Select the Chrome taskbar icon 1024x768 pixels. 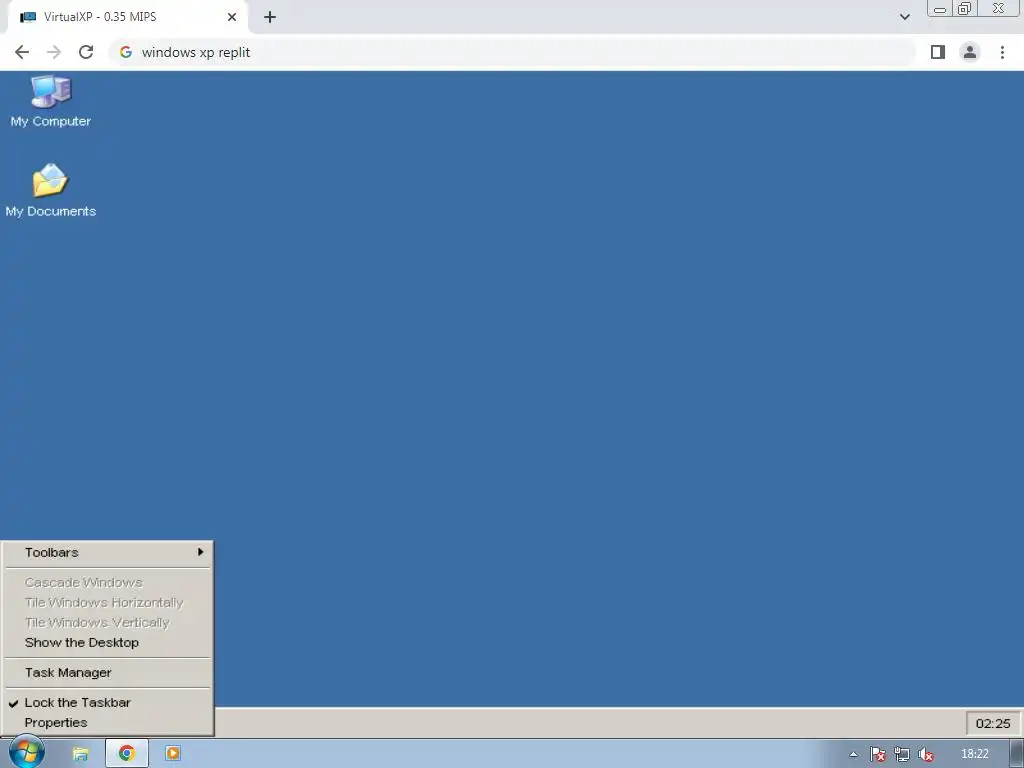[x=127, y=754]
